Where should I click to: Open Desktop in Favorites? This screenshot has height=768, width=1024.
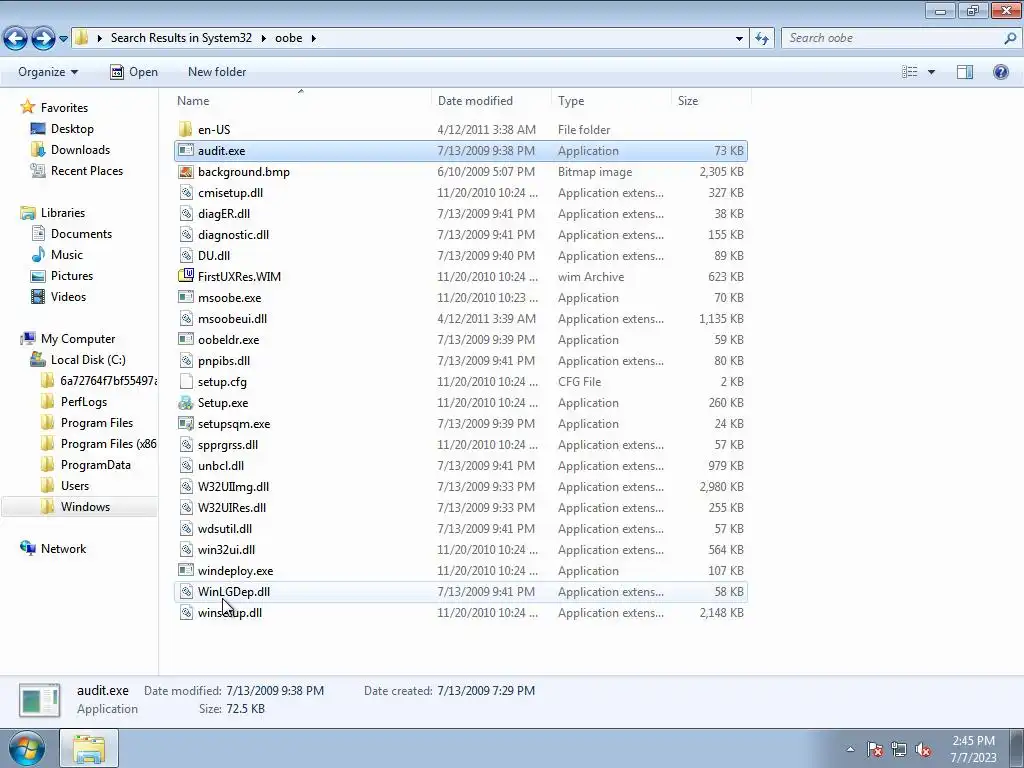click(x=72, y=129)
